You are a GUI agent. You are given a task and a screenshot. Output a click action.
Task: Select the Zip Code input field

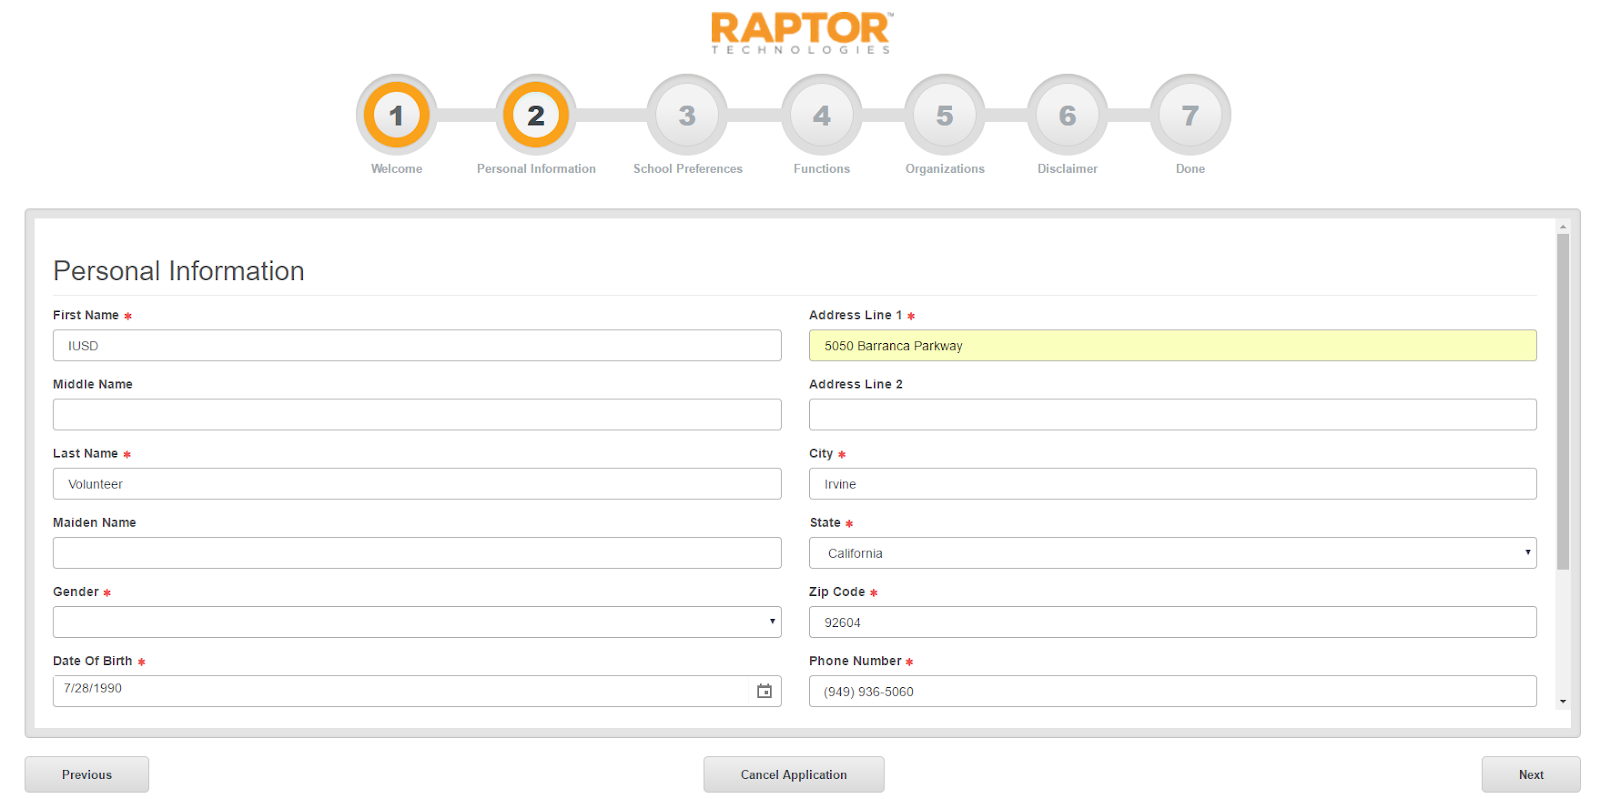(x=1172, y=622)
